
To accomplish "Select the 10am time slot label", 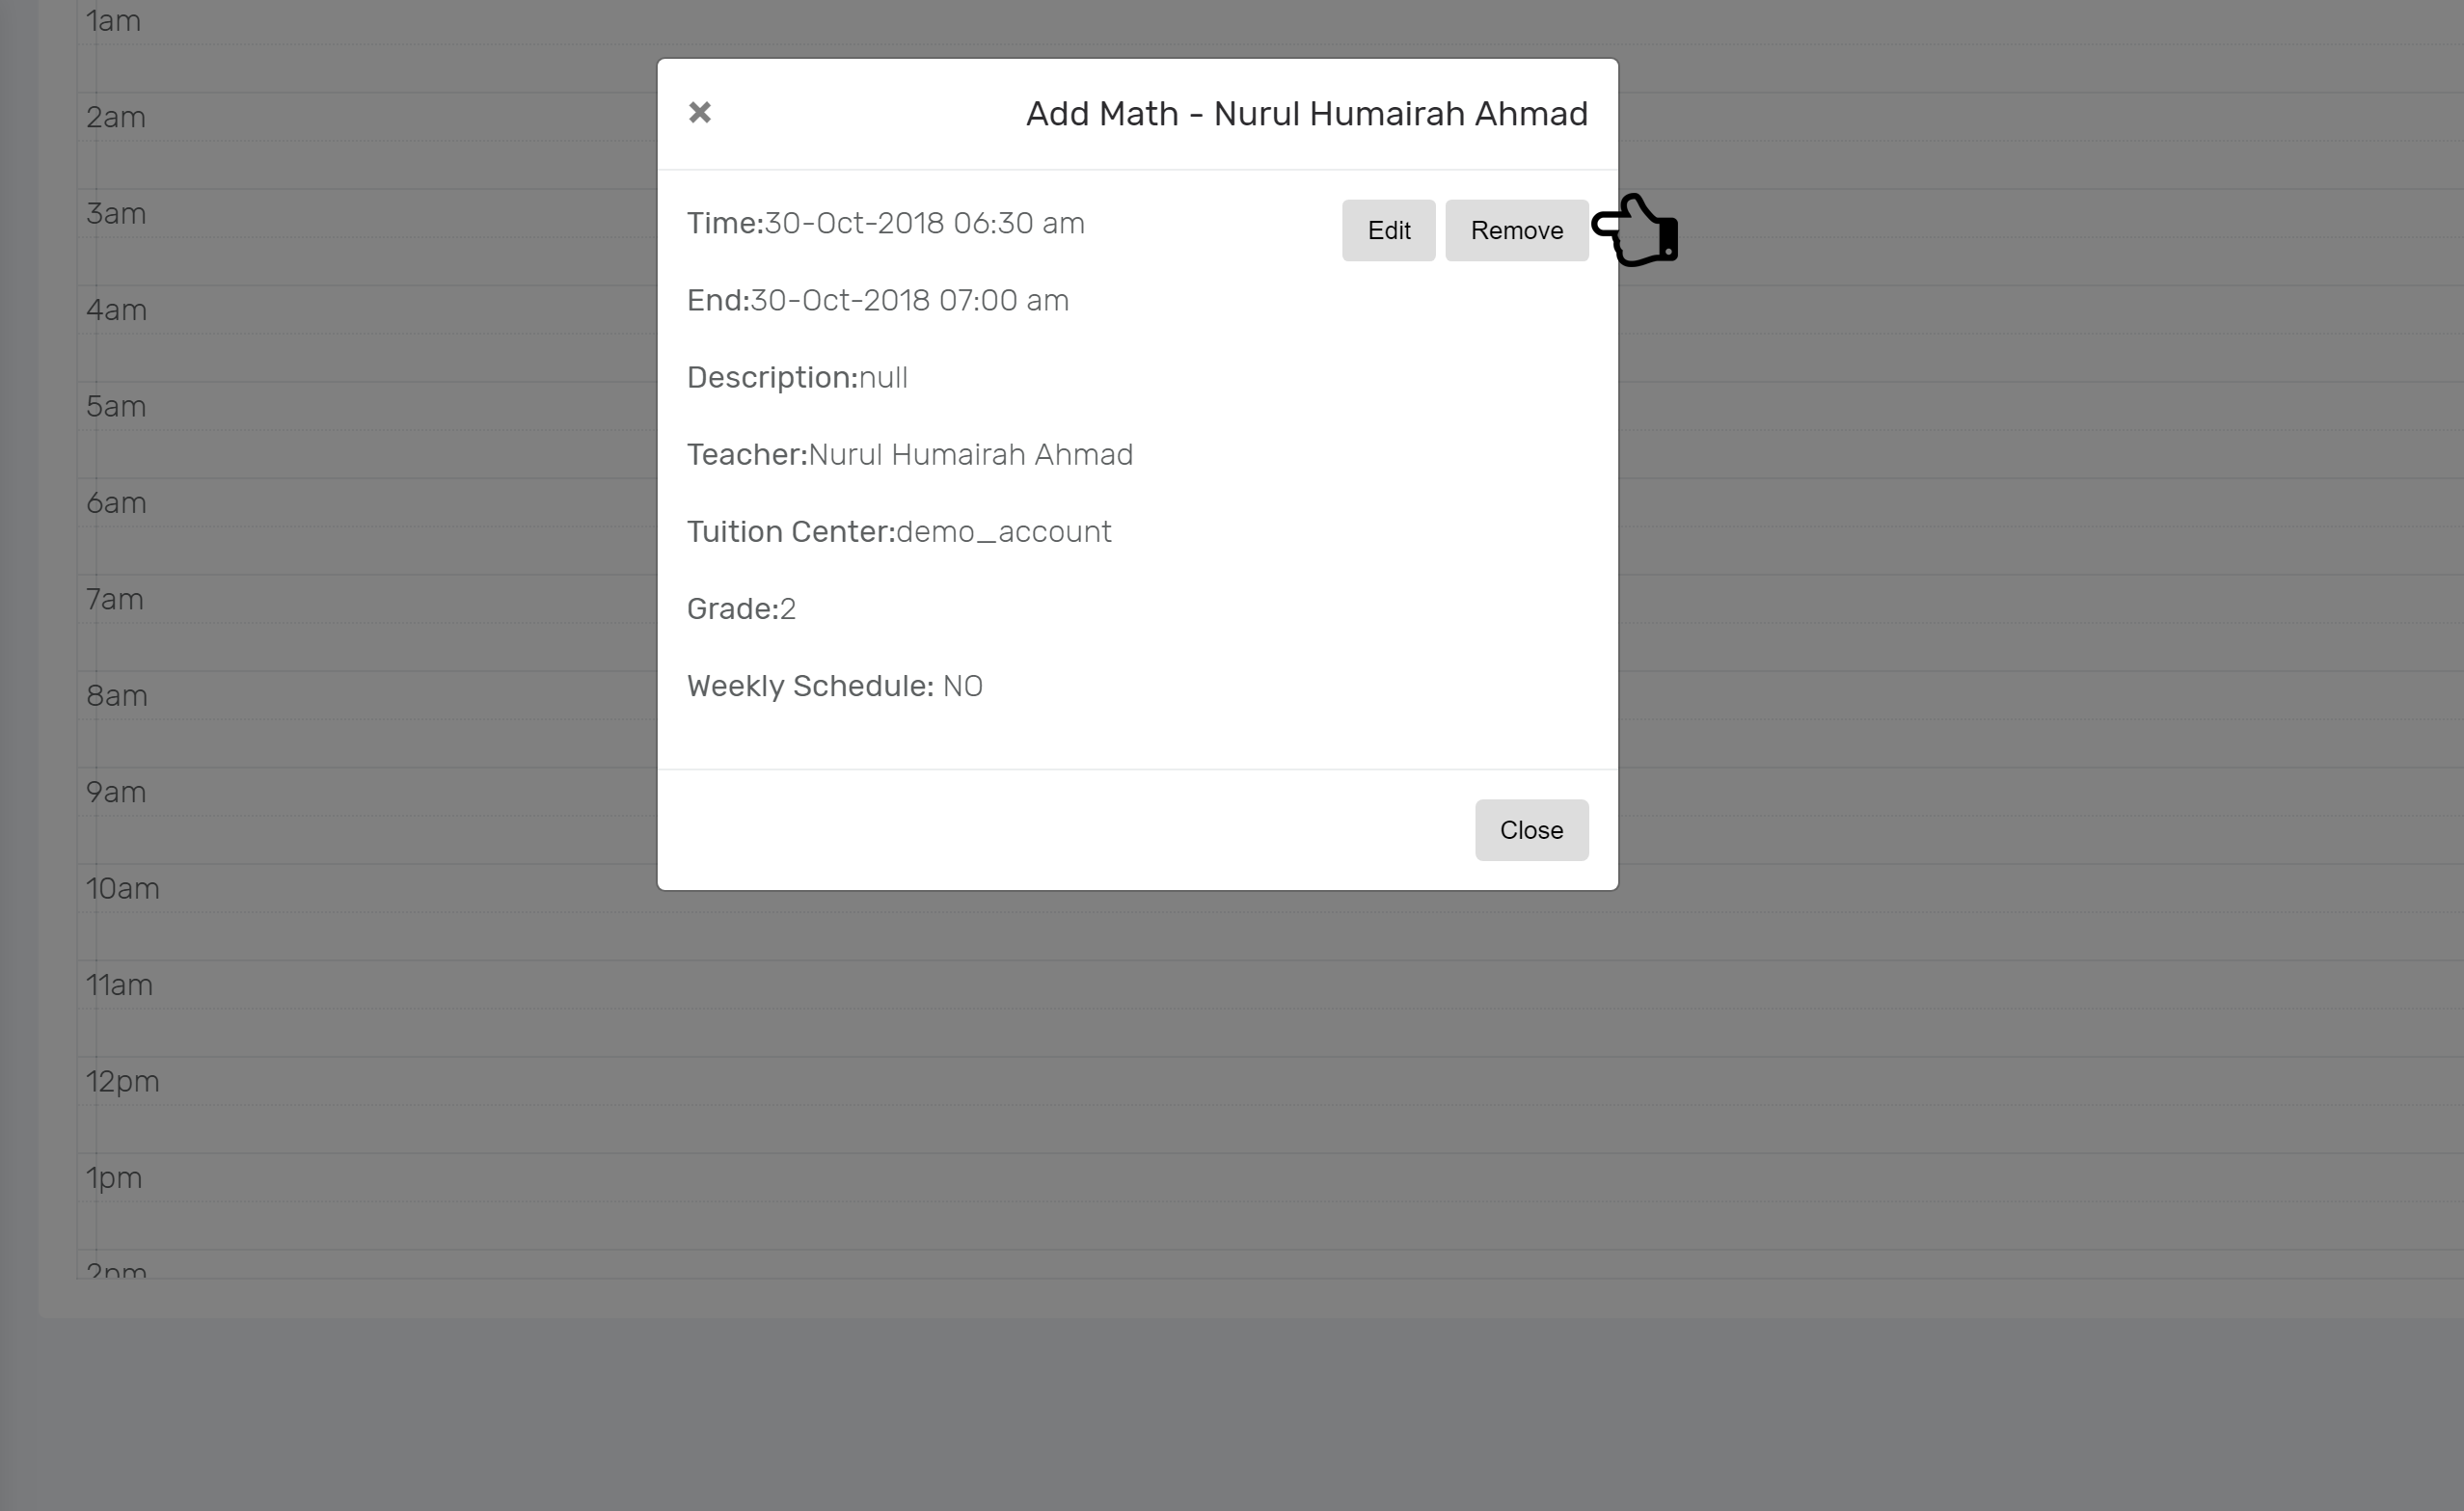I will click(x=122, y=888).
